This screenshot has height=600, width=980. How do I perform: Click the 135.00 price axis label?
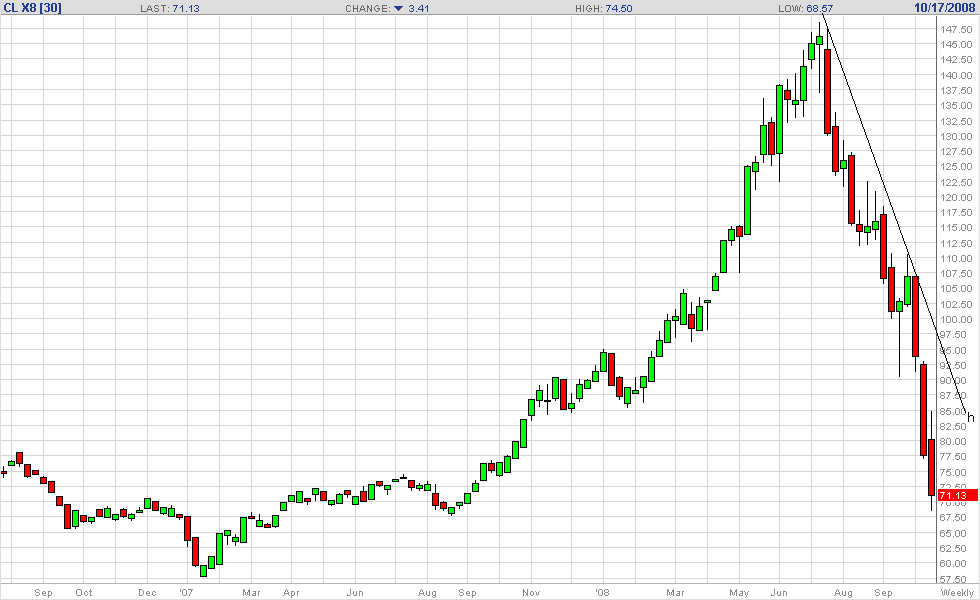[956, 106]
